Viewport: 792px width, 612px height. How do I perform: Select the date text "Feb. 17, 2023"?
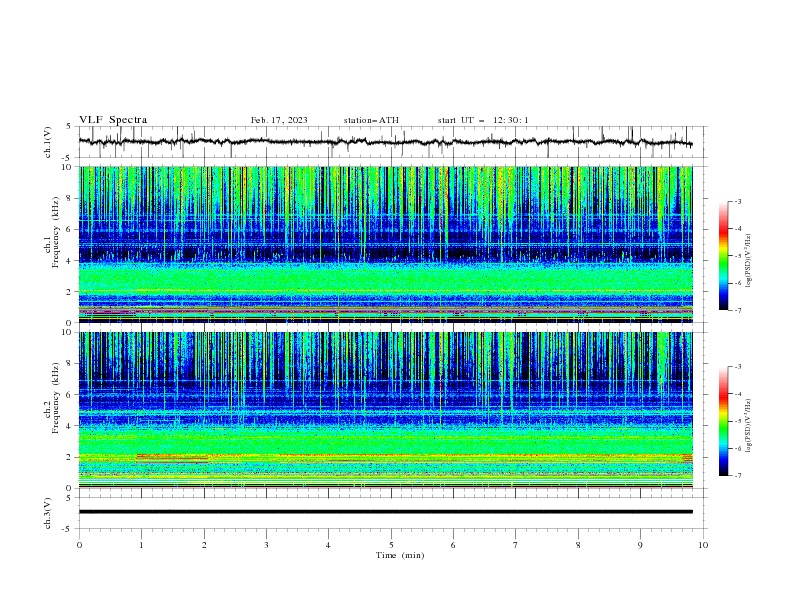pos(279,120)
